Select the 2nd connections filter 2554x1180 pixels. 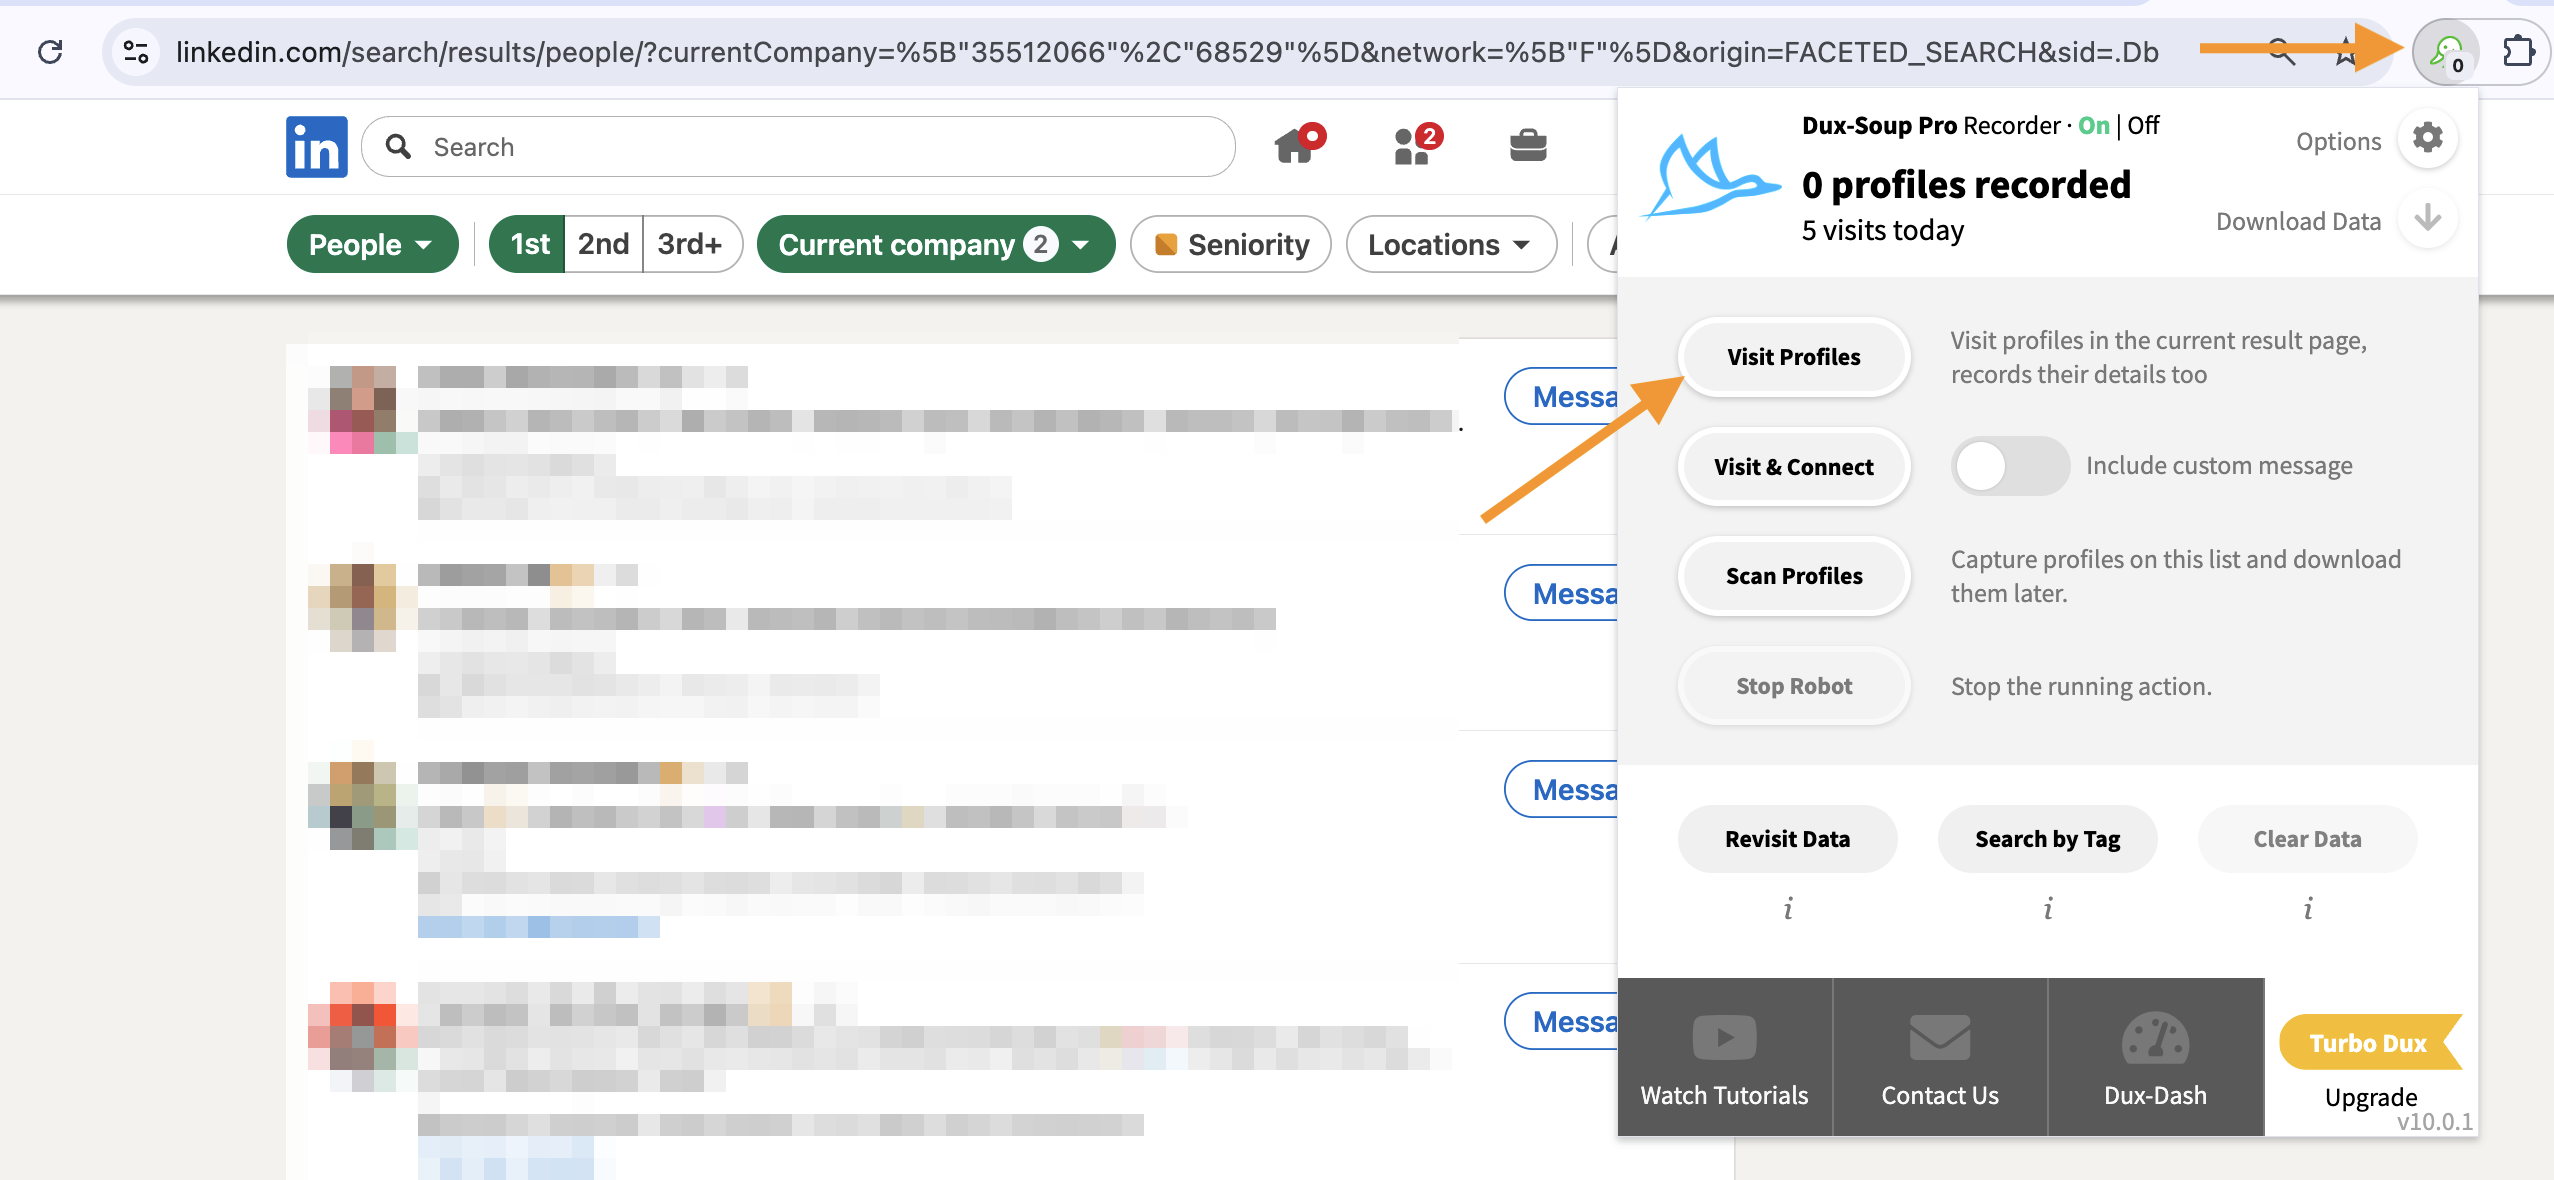603,244
